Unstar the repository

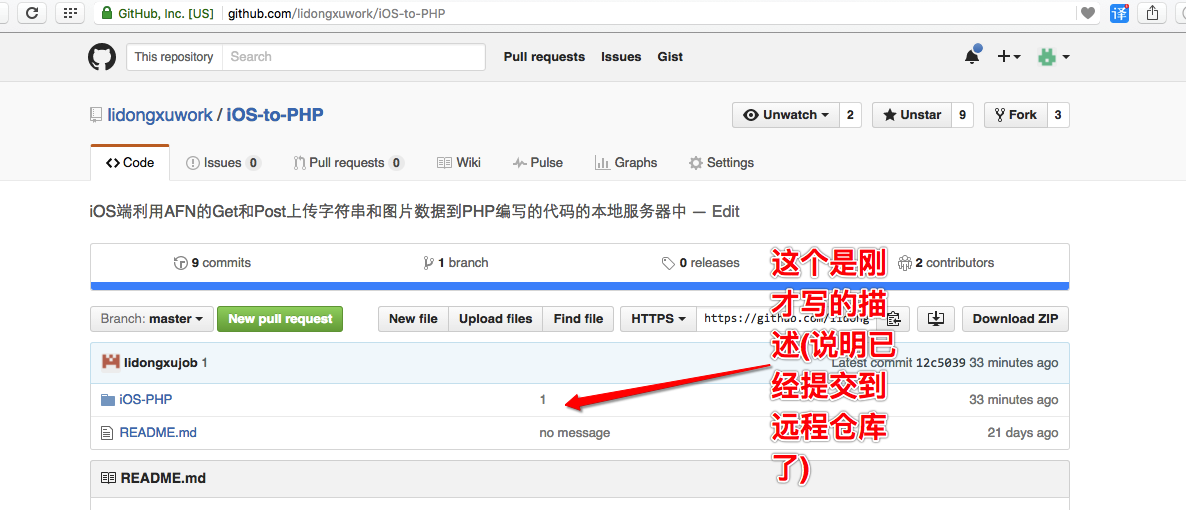click(x=911, y=115)
